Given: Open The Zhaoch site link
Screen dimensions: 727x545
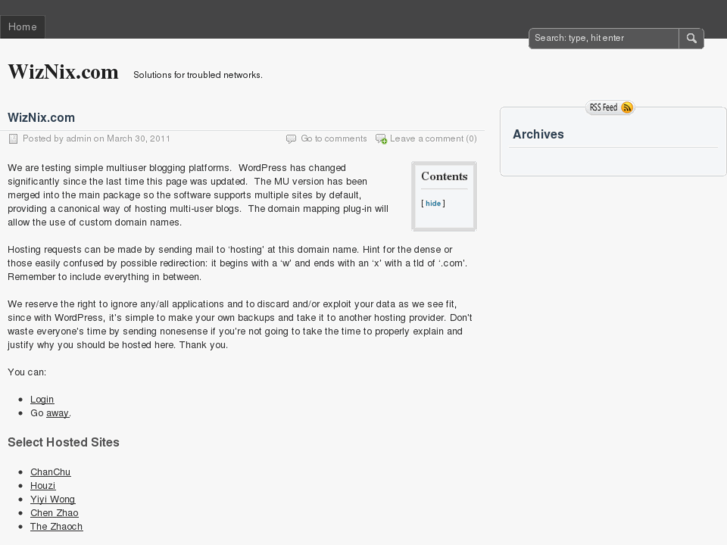Looking at the screenshot, I should (56, 526).
